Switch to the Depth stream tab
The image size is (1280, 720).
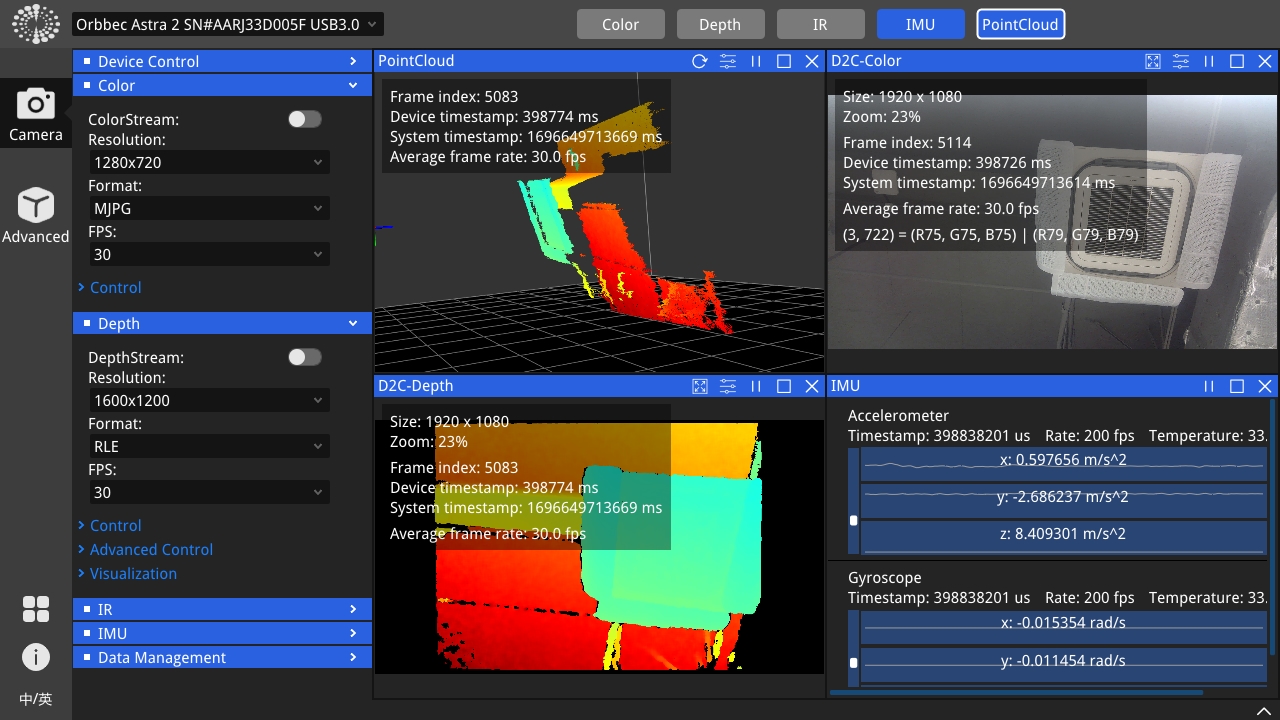[720, 25]
